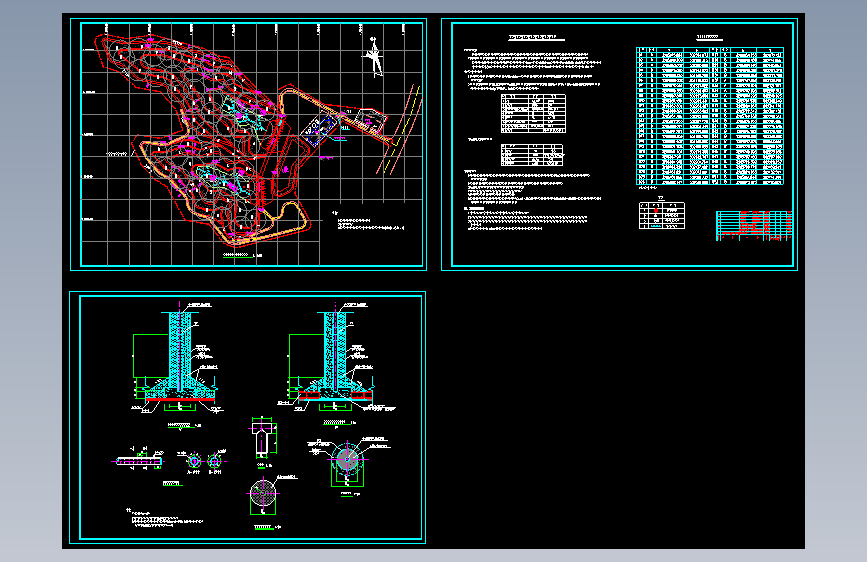Click the empty black area of the drawing canvas
Viewport: 867px width, 562px height.
coord(614,409)
